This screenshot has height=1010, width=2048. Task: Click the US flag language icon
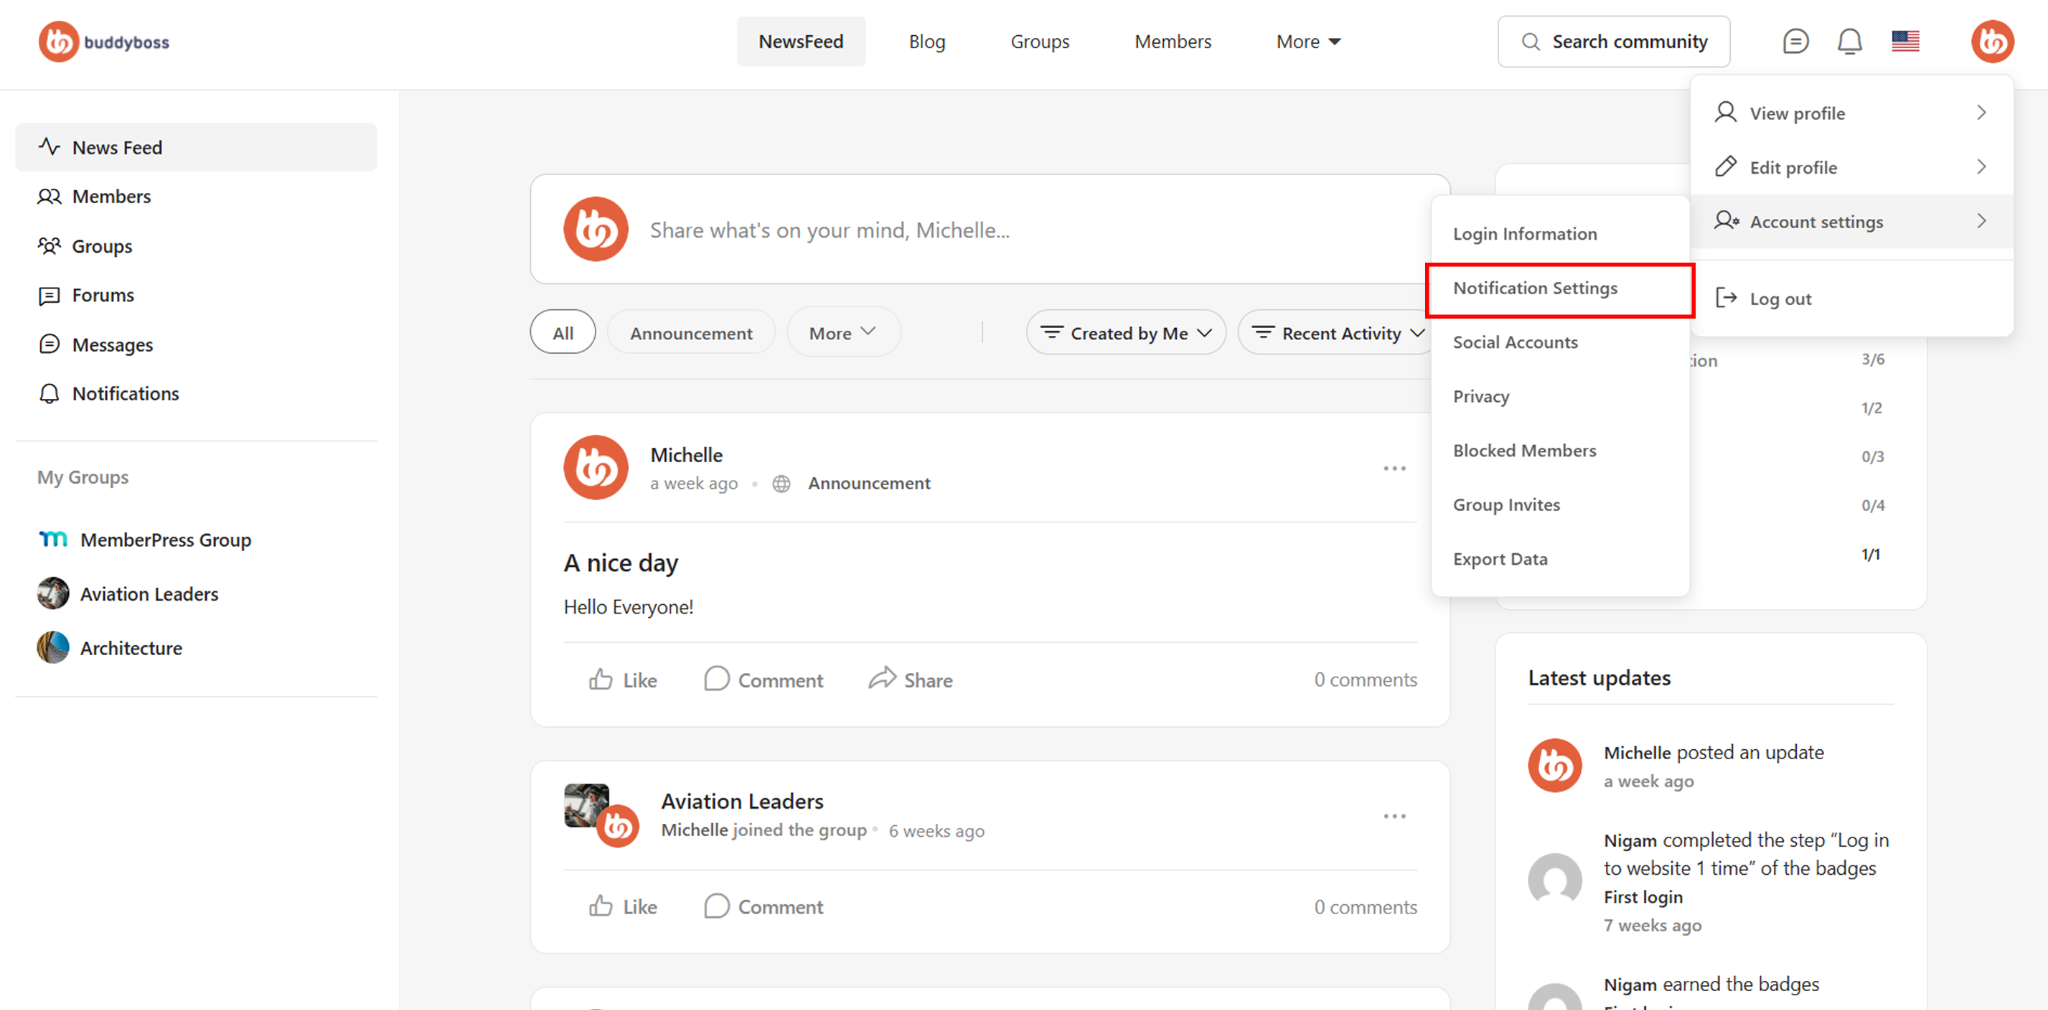1905,41
